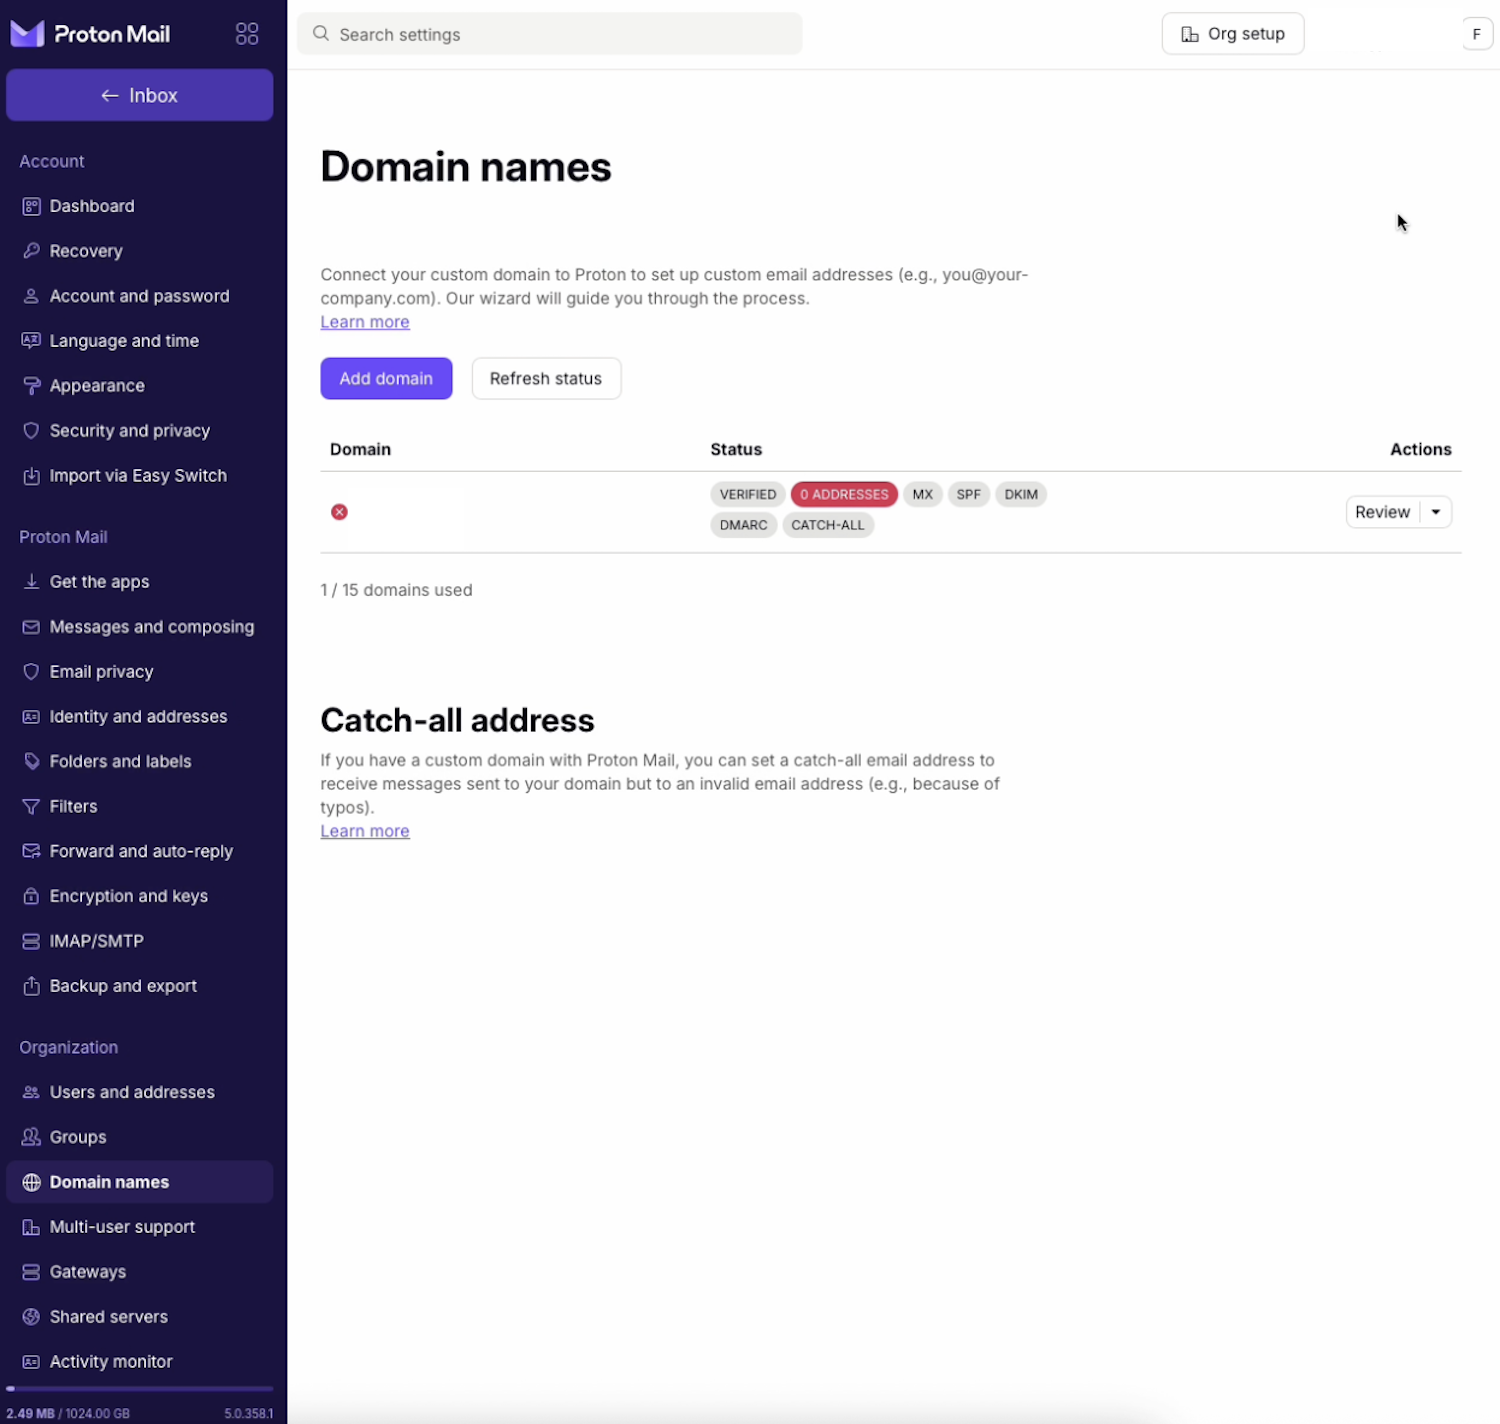The height and width of the screenshot is (1424, 1500).
Task: Click the Refresh status button
Action: [x=546, y=378]
